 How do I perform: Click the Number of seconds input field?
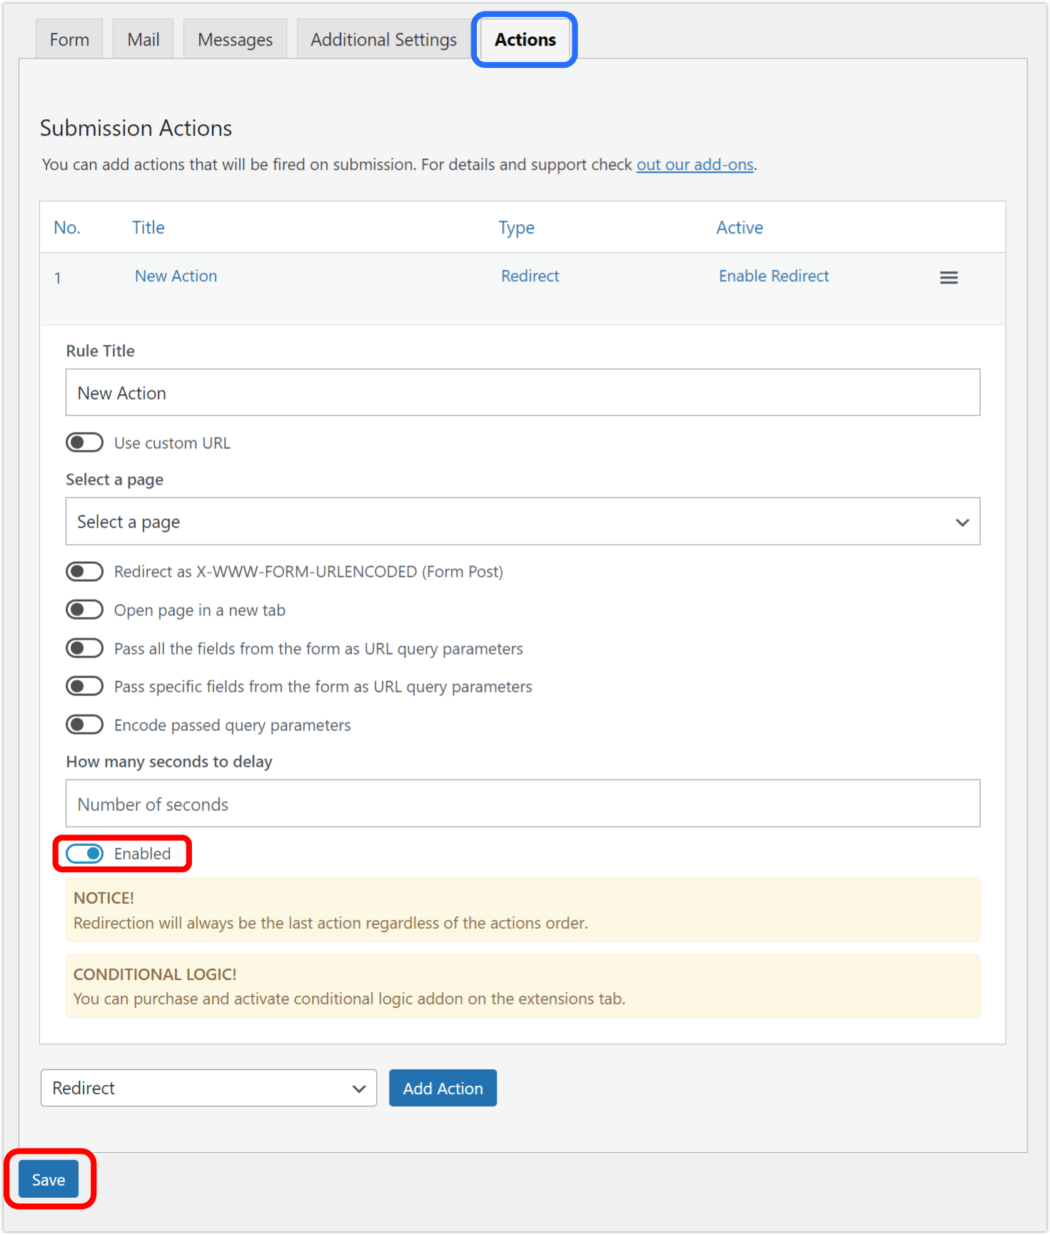click(522, 803)
